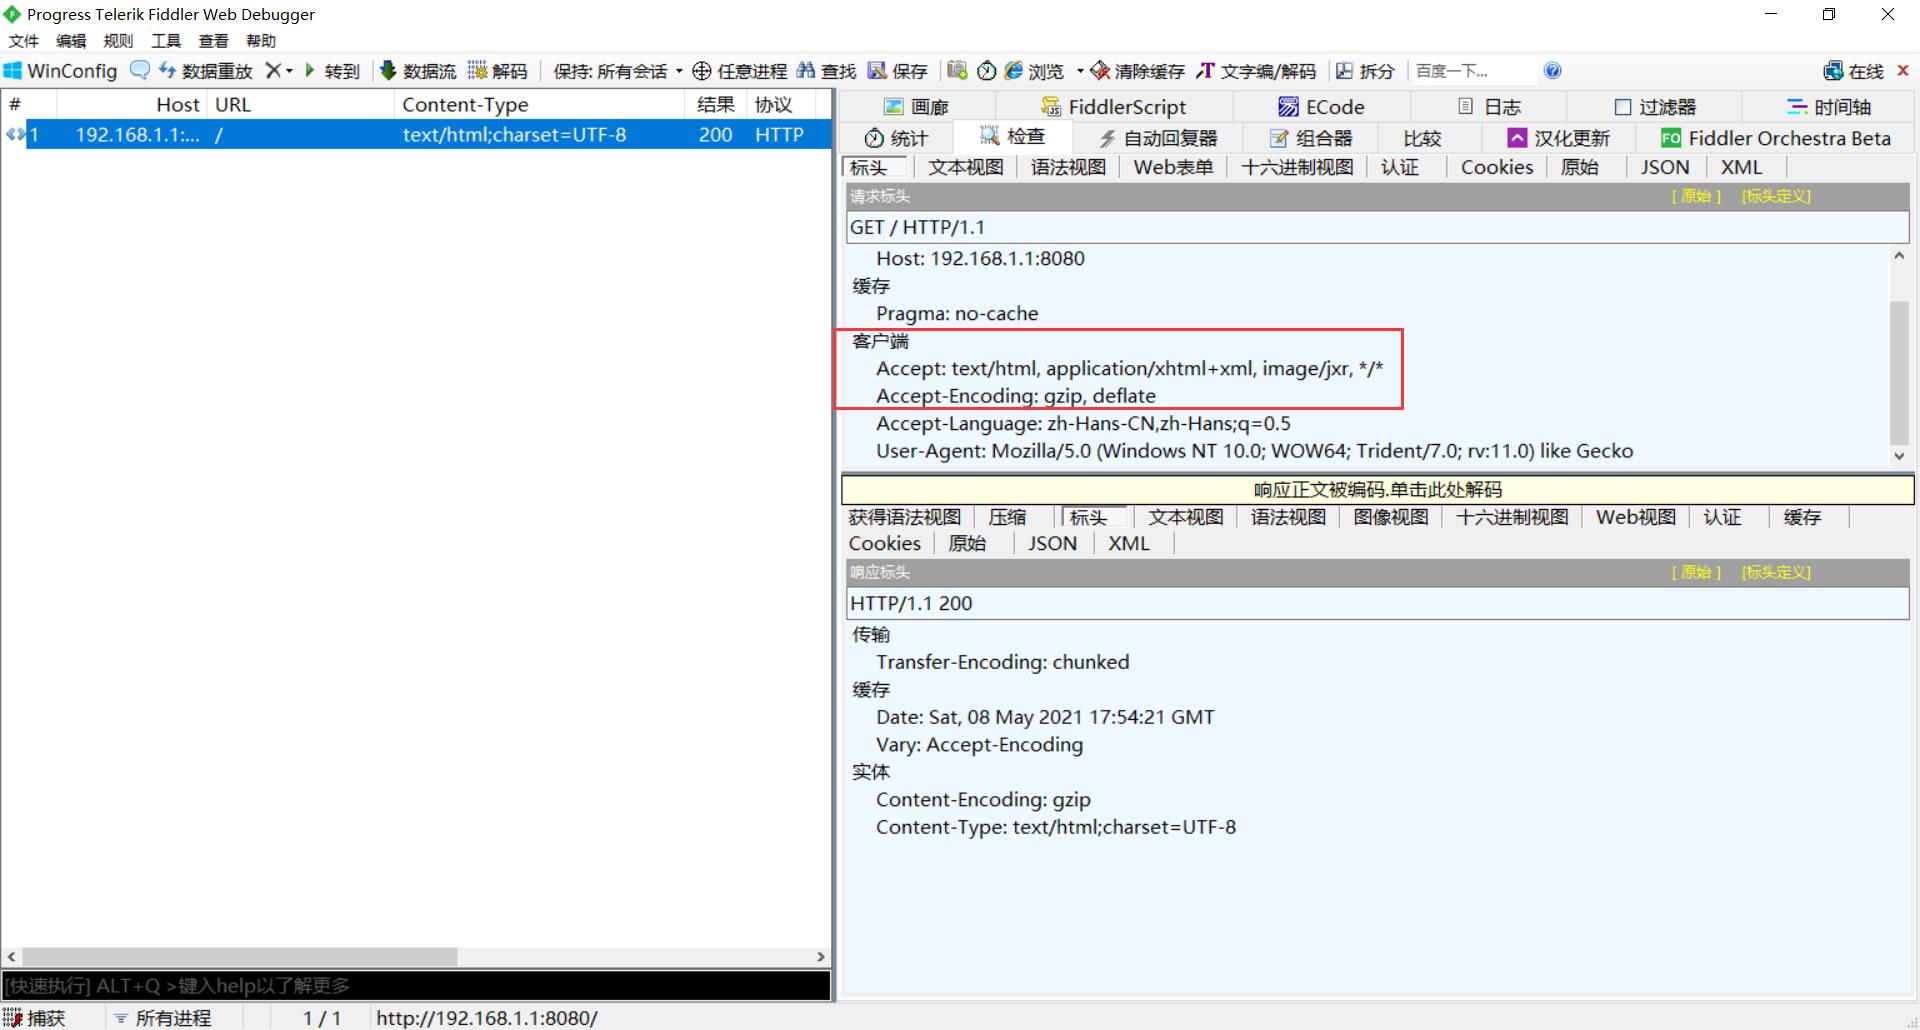Toggle the 解码 decode option
The width and height of the screenshot is (1920, 1030).
tap(497, 71)
